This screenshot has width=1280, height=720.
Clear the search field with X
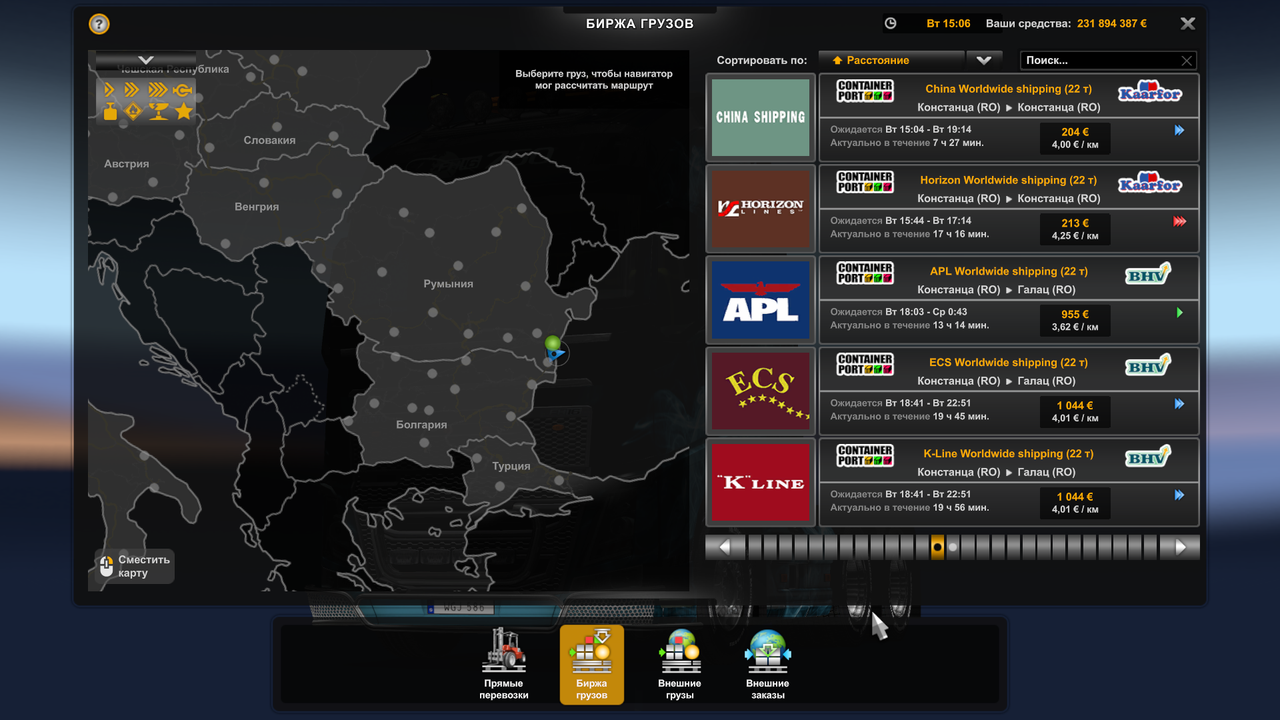point(1187,61)
